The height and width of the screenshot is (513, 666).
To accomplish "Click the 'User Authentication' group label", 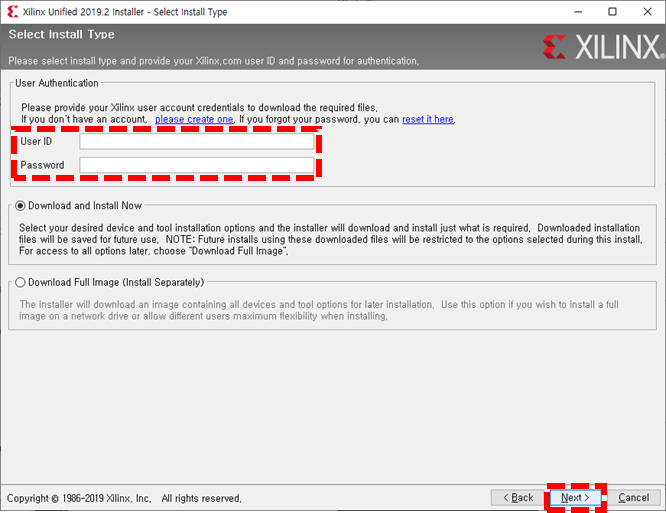I will pos(56,83).
